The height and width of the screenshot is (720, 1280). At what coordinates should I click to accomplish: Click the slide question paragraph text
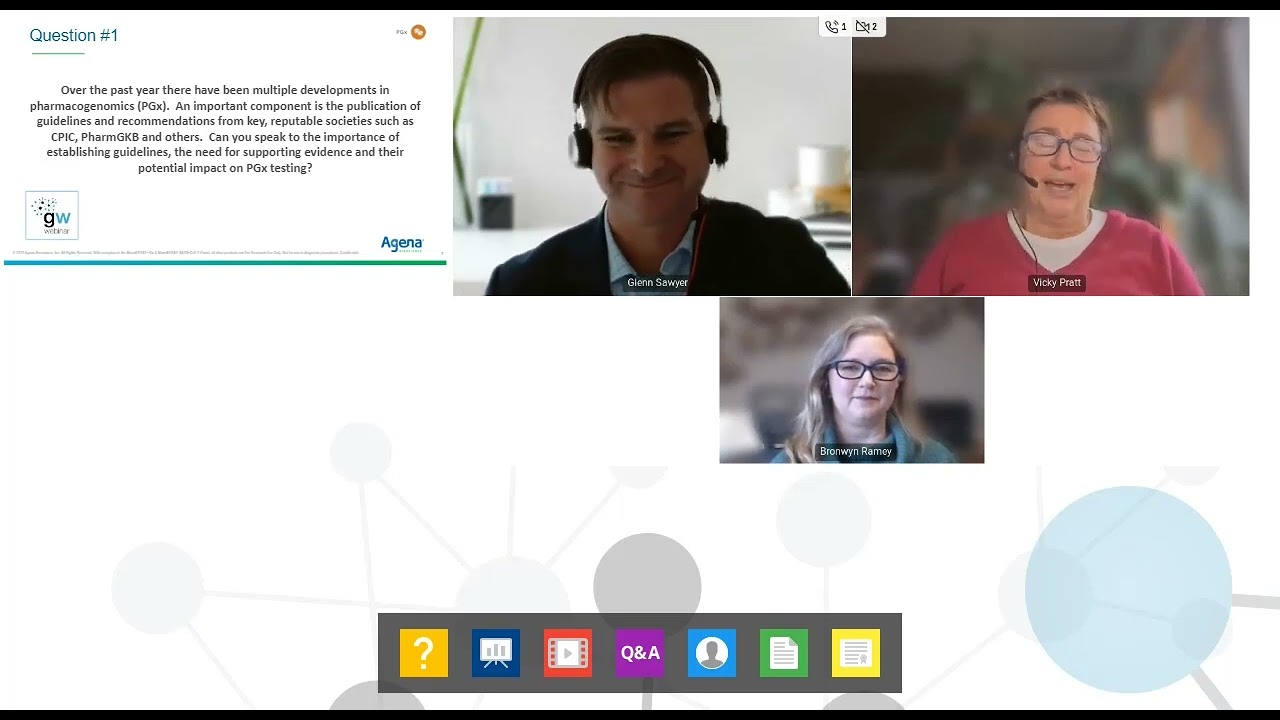(225, 129)
